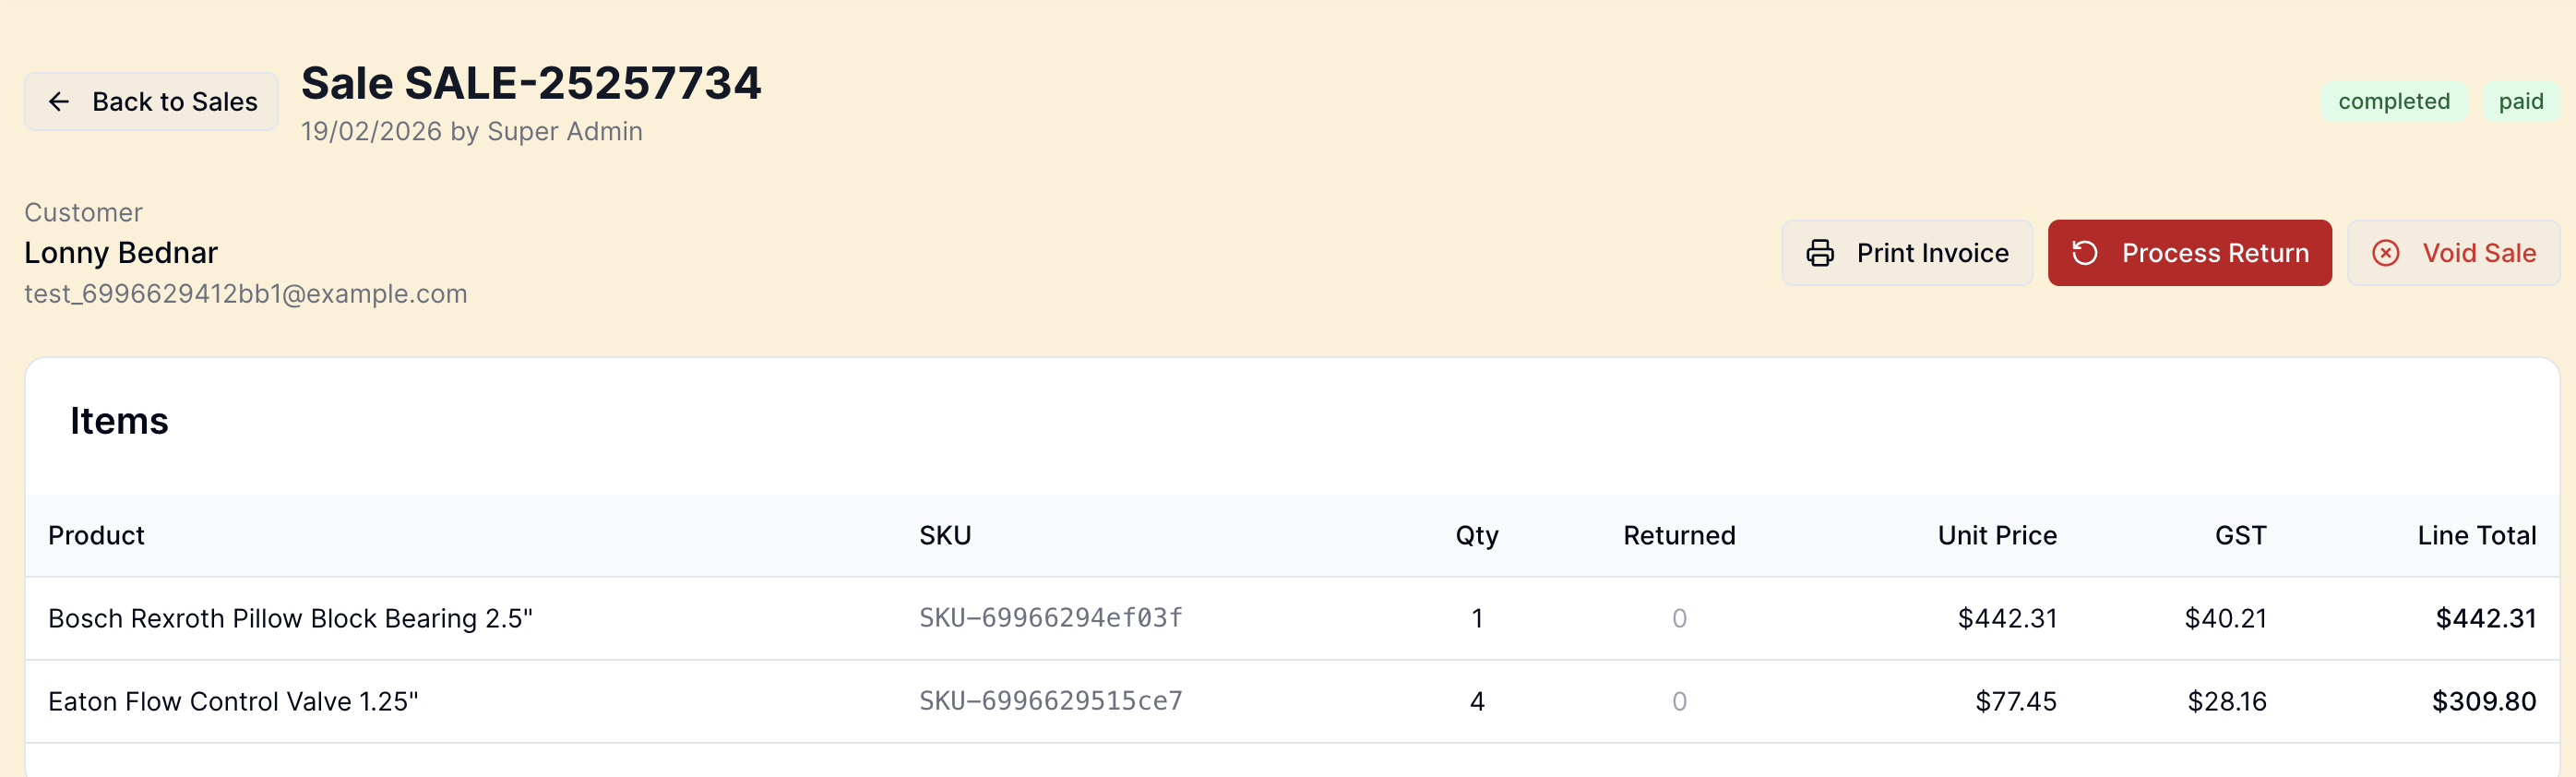Click the void circle-X icon

click(2385, 253)
